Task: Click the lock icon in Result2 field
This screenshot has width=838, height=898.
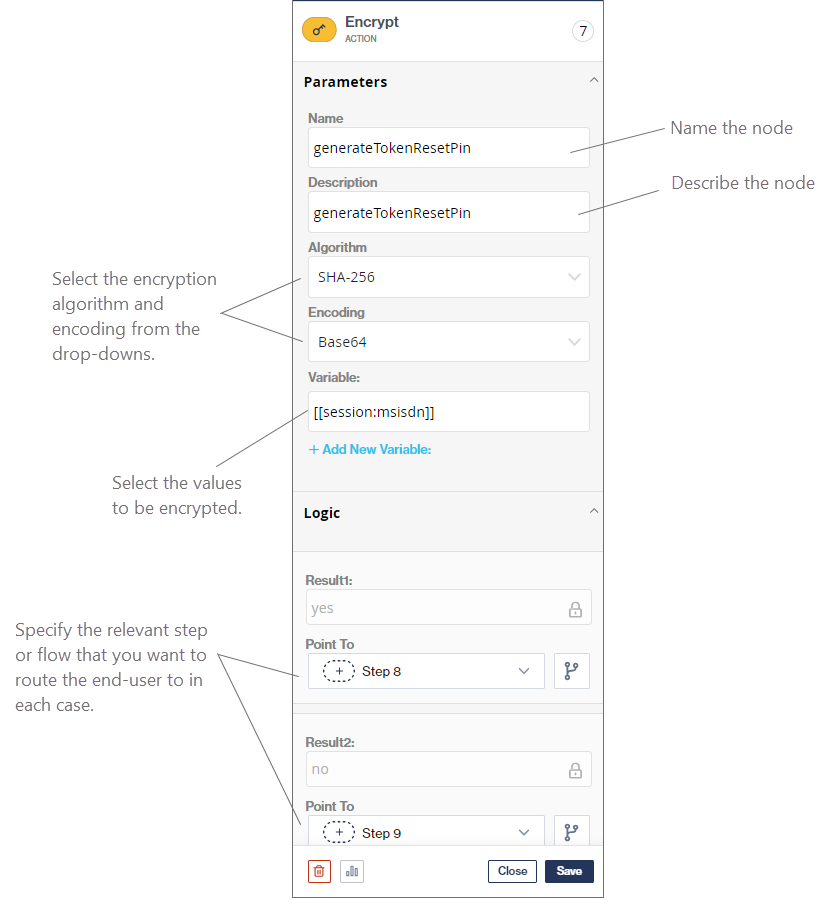Action: pyautogui.click(x=575, y=770)
